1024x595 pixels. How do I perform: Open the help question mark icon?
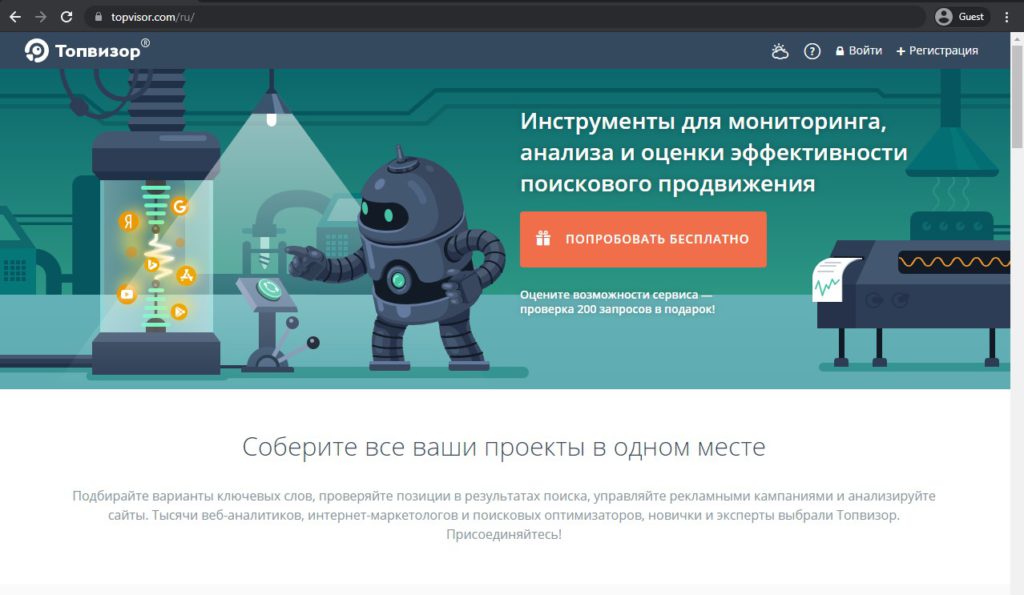(812, 51)
